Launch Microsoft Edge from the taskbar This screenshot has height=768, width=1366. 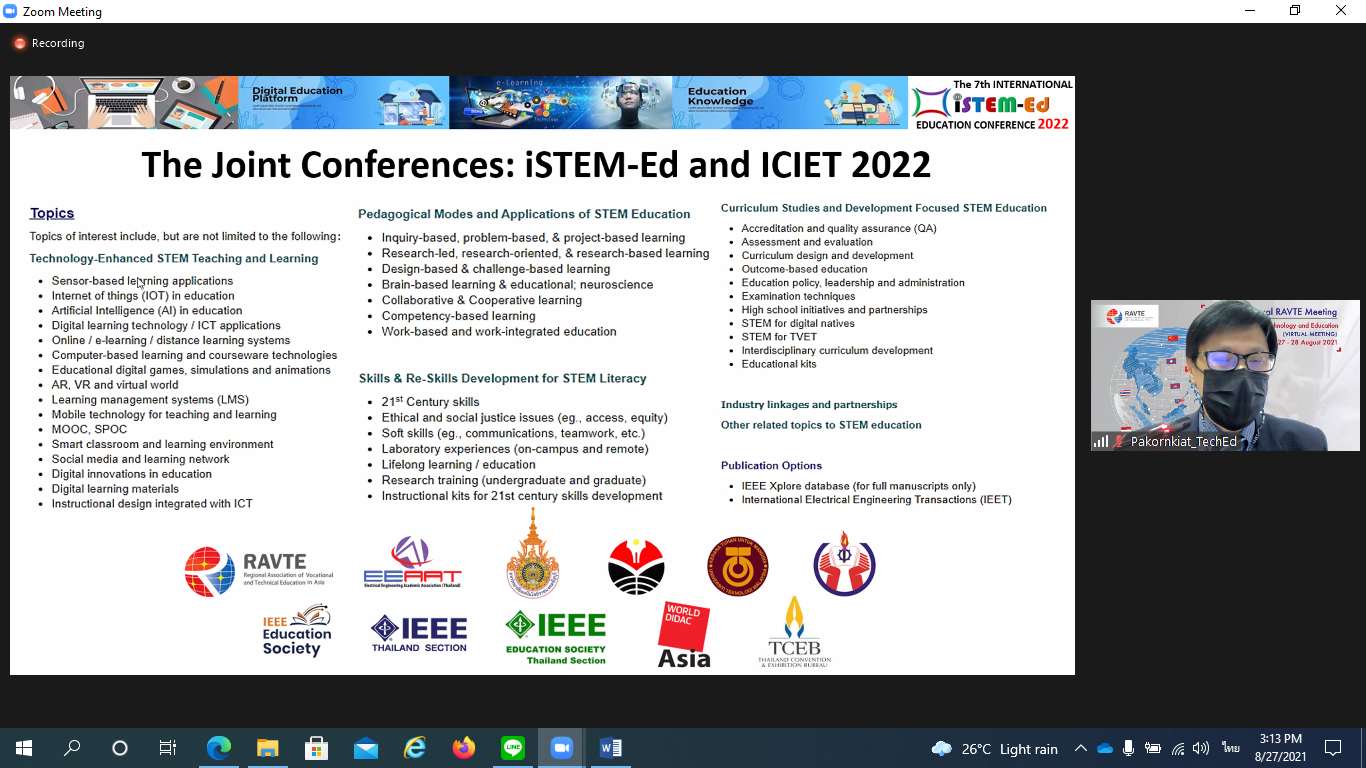click(219, 748)
